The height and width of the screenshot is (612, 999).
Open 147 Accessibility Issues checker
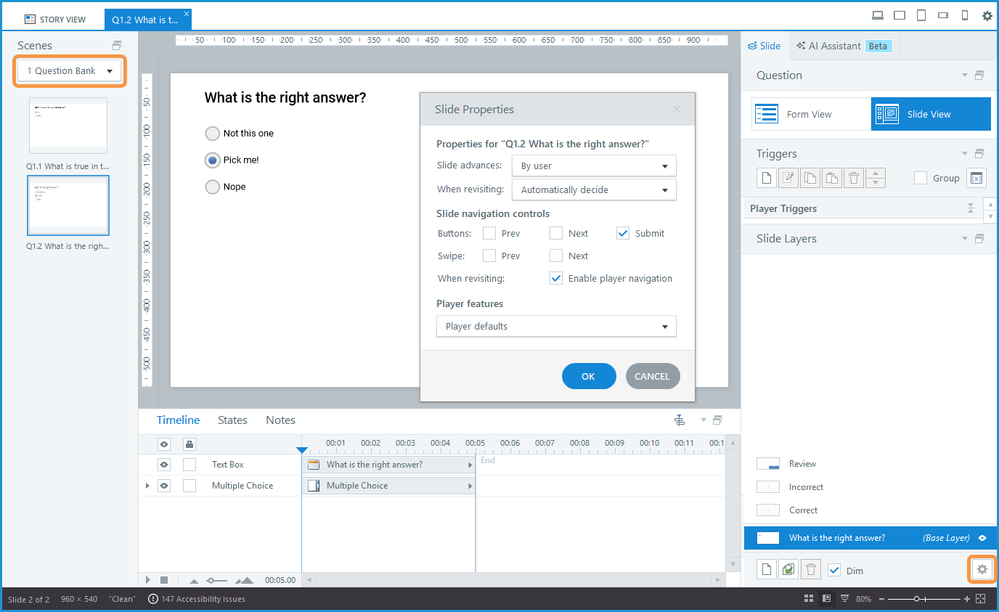point(197,599)
